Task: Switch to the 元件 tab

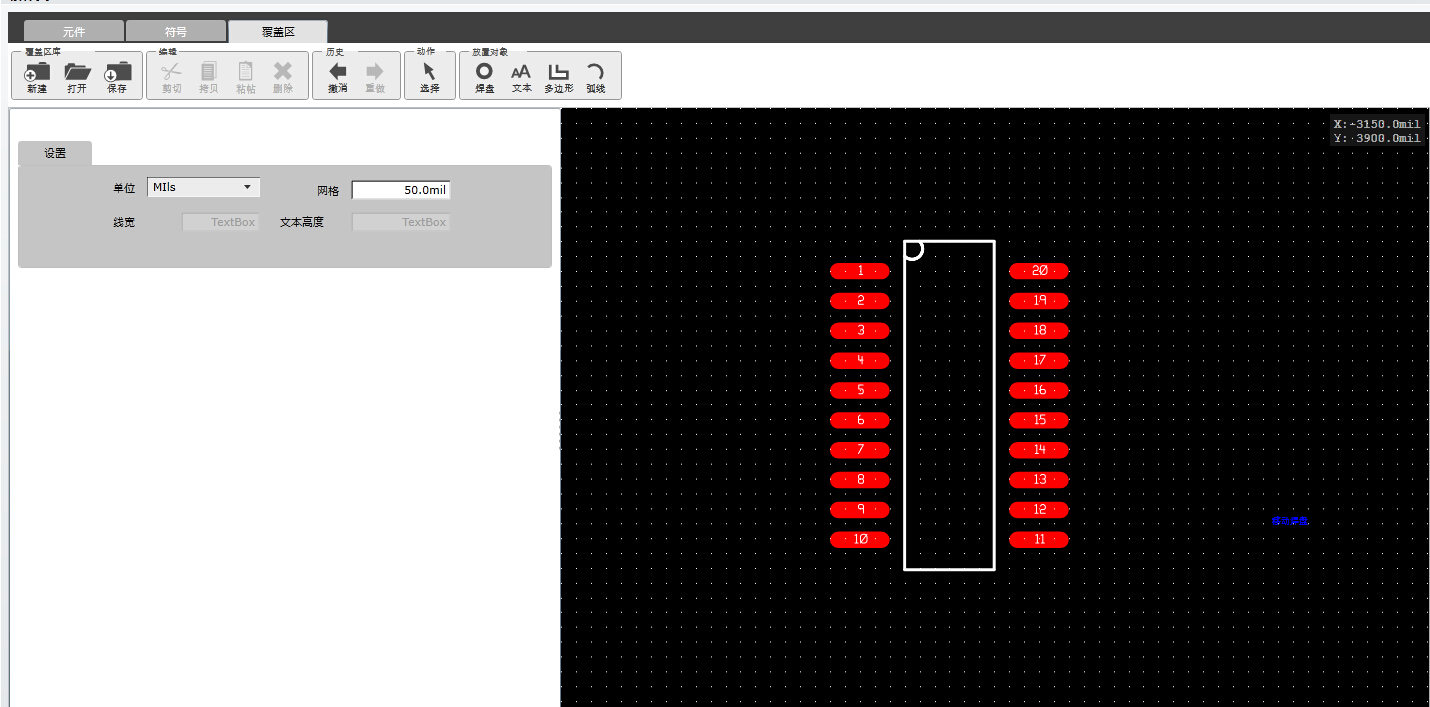Action: (74, 32)
